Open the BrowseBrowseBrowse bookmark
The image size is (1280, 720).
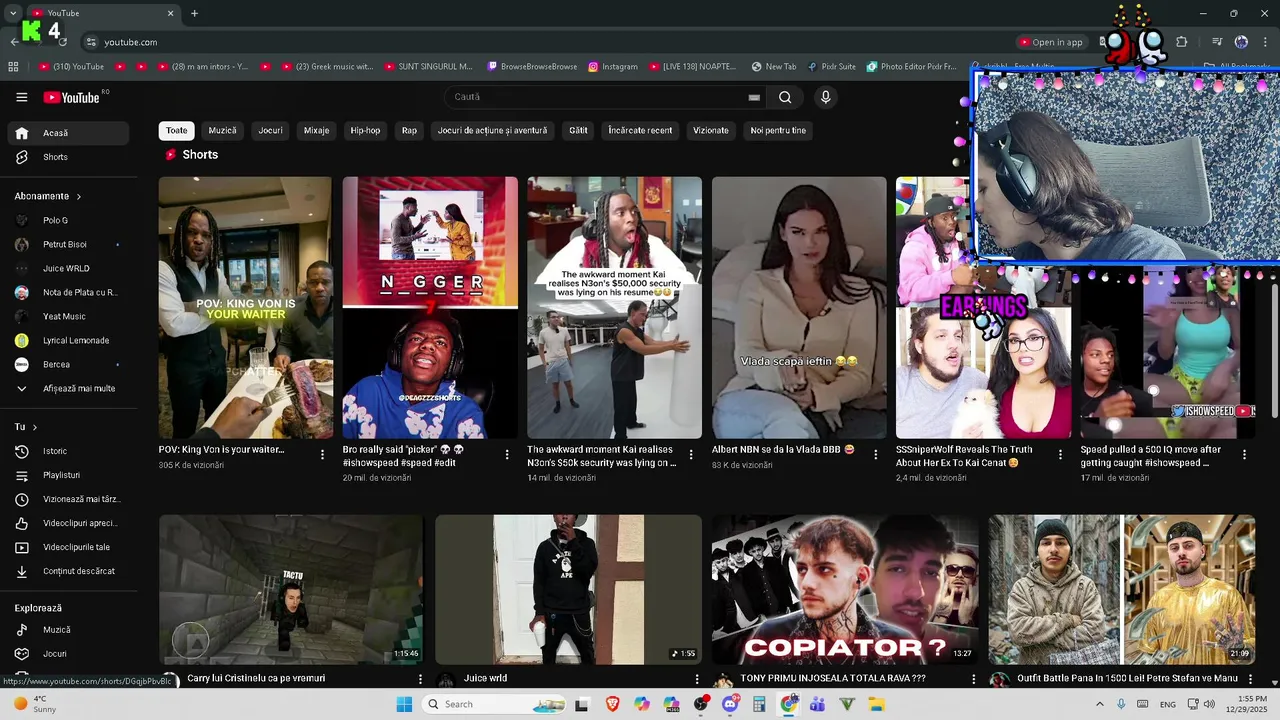point(532,66)
